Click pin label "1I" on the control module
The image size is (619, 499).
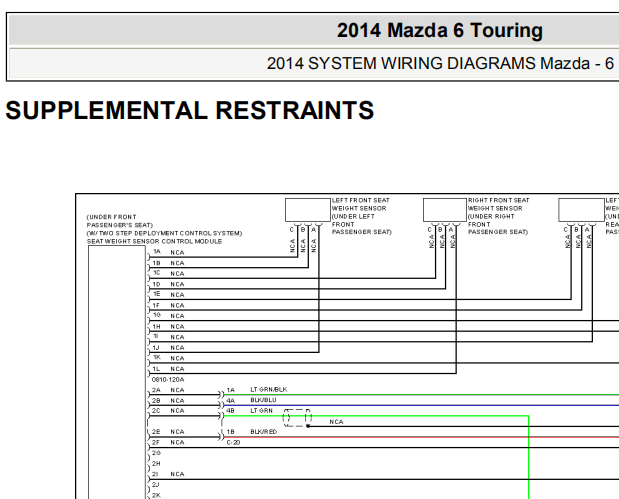(x=156, y=336)
